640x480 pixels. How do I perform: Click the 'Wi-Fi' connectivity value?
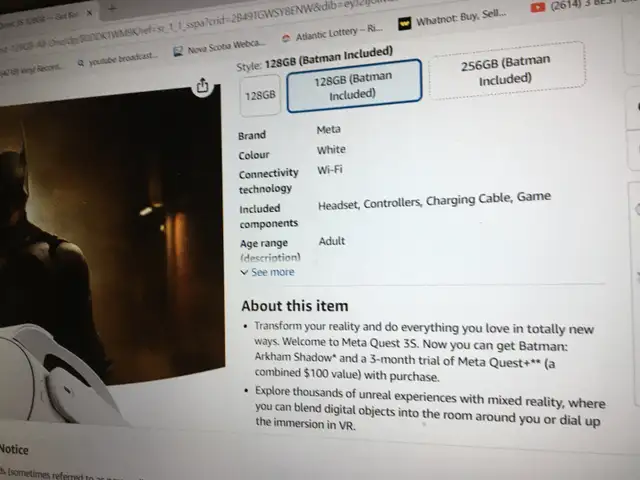tap(330, 169)
